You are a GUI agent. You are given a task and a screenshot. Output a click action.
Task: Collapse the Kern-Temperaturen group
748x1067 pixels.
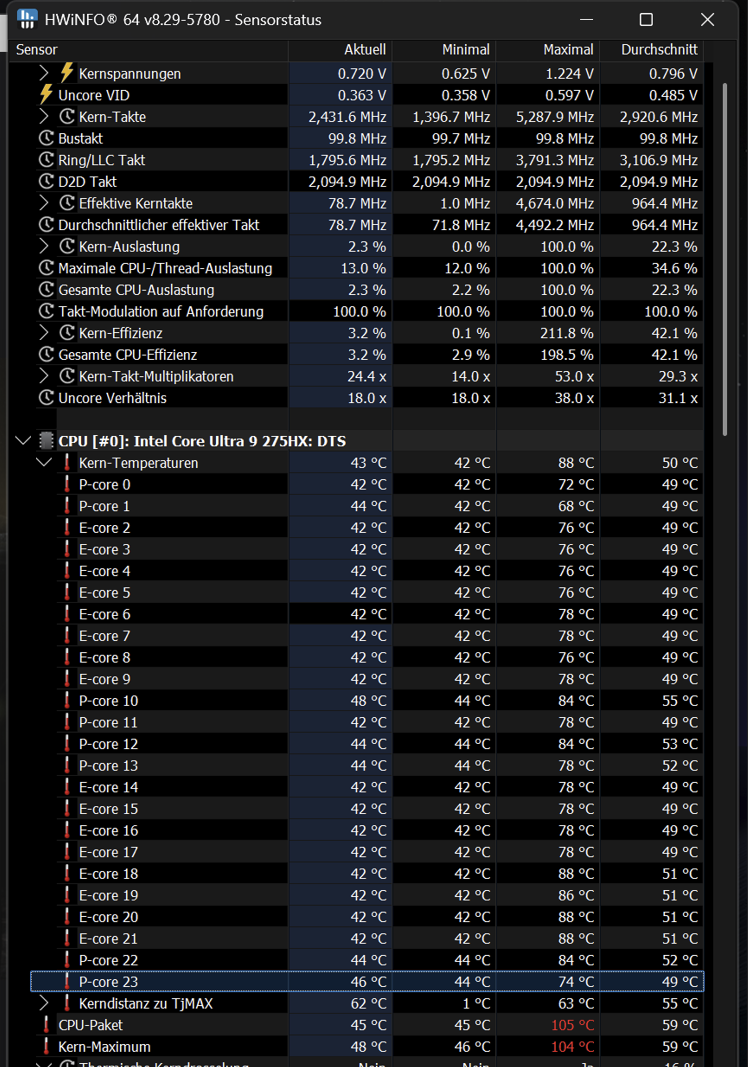[44, 463]
